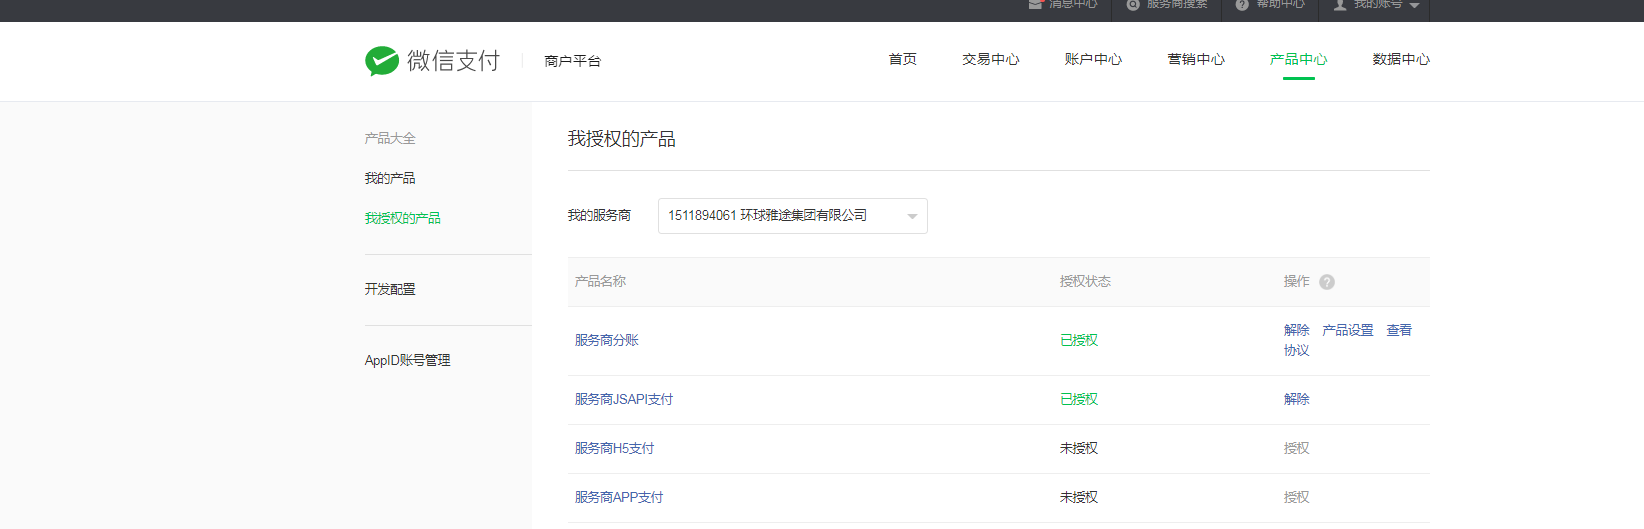The image size is (1644, 529).
Task: Open the 服务商JSAPI支付 product link
Action: (624, 399)
